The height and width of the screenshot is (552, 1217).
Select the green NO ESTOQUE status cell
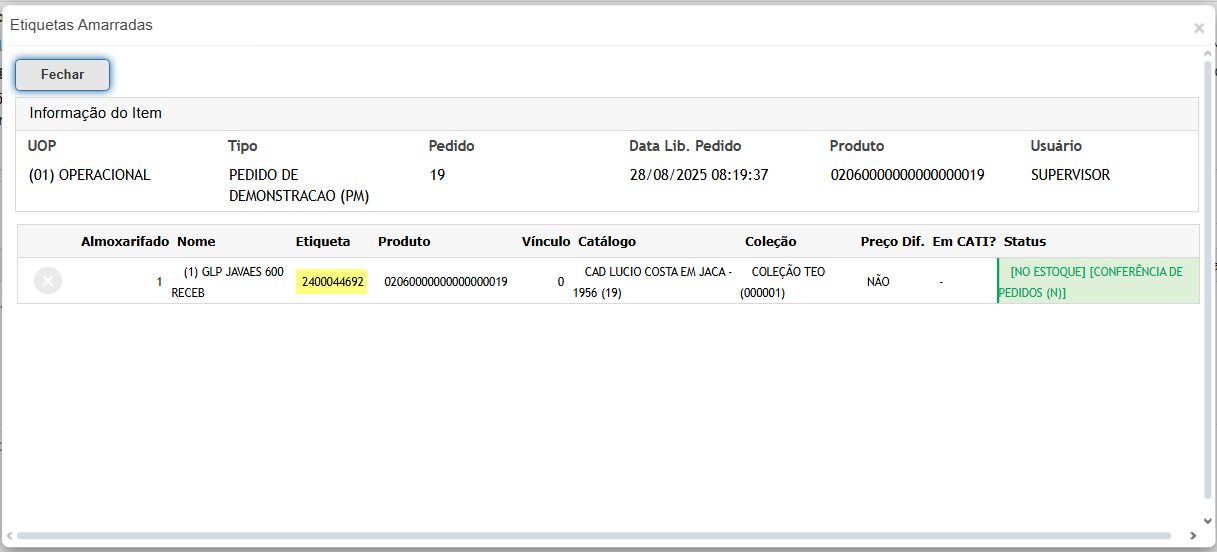[1097, 282]
